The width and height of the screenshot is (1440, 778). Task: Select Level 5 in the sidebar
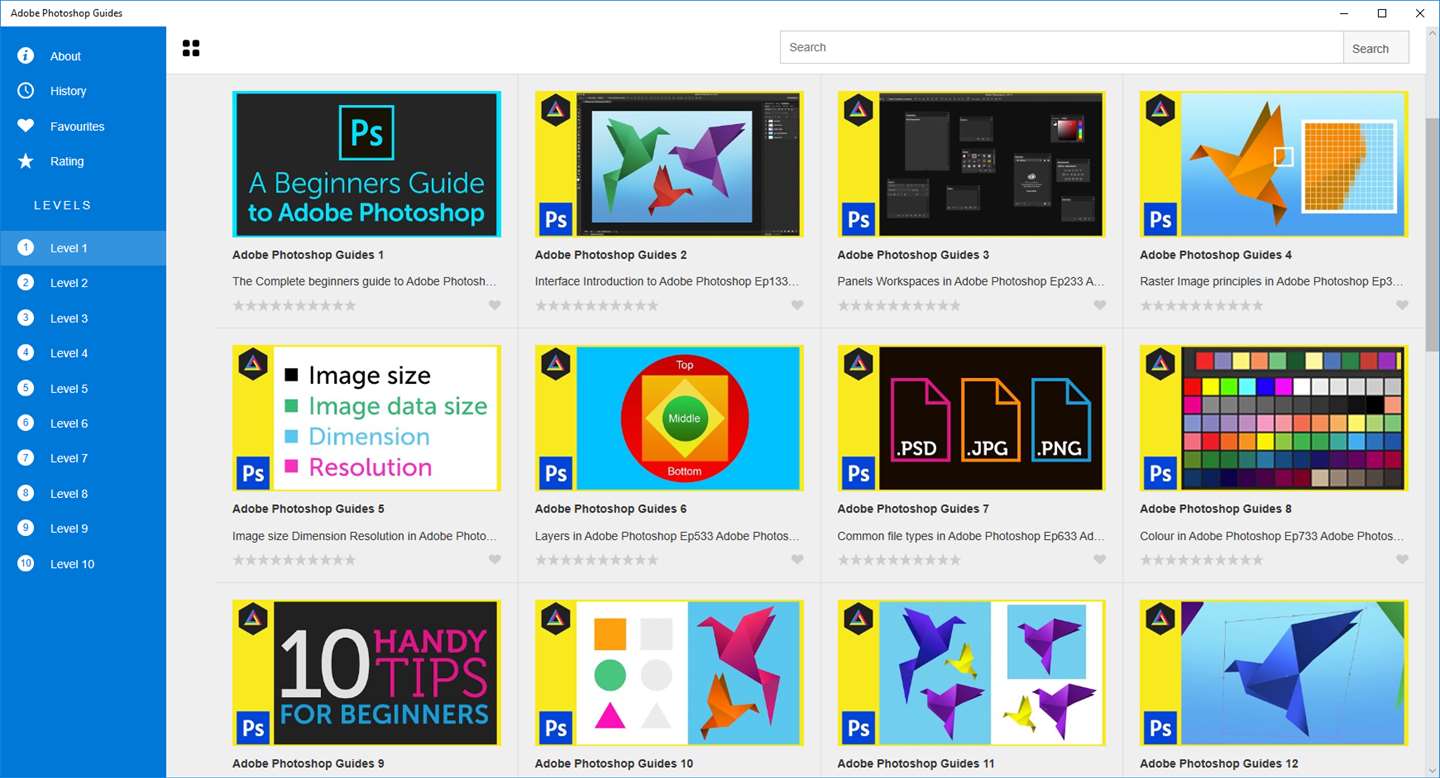[x=83, y=388]
